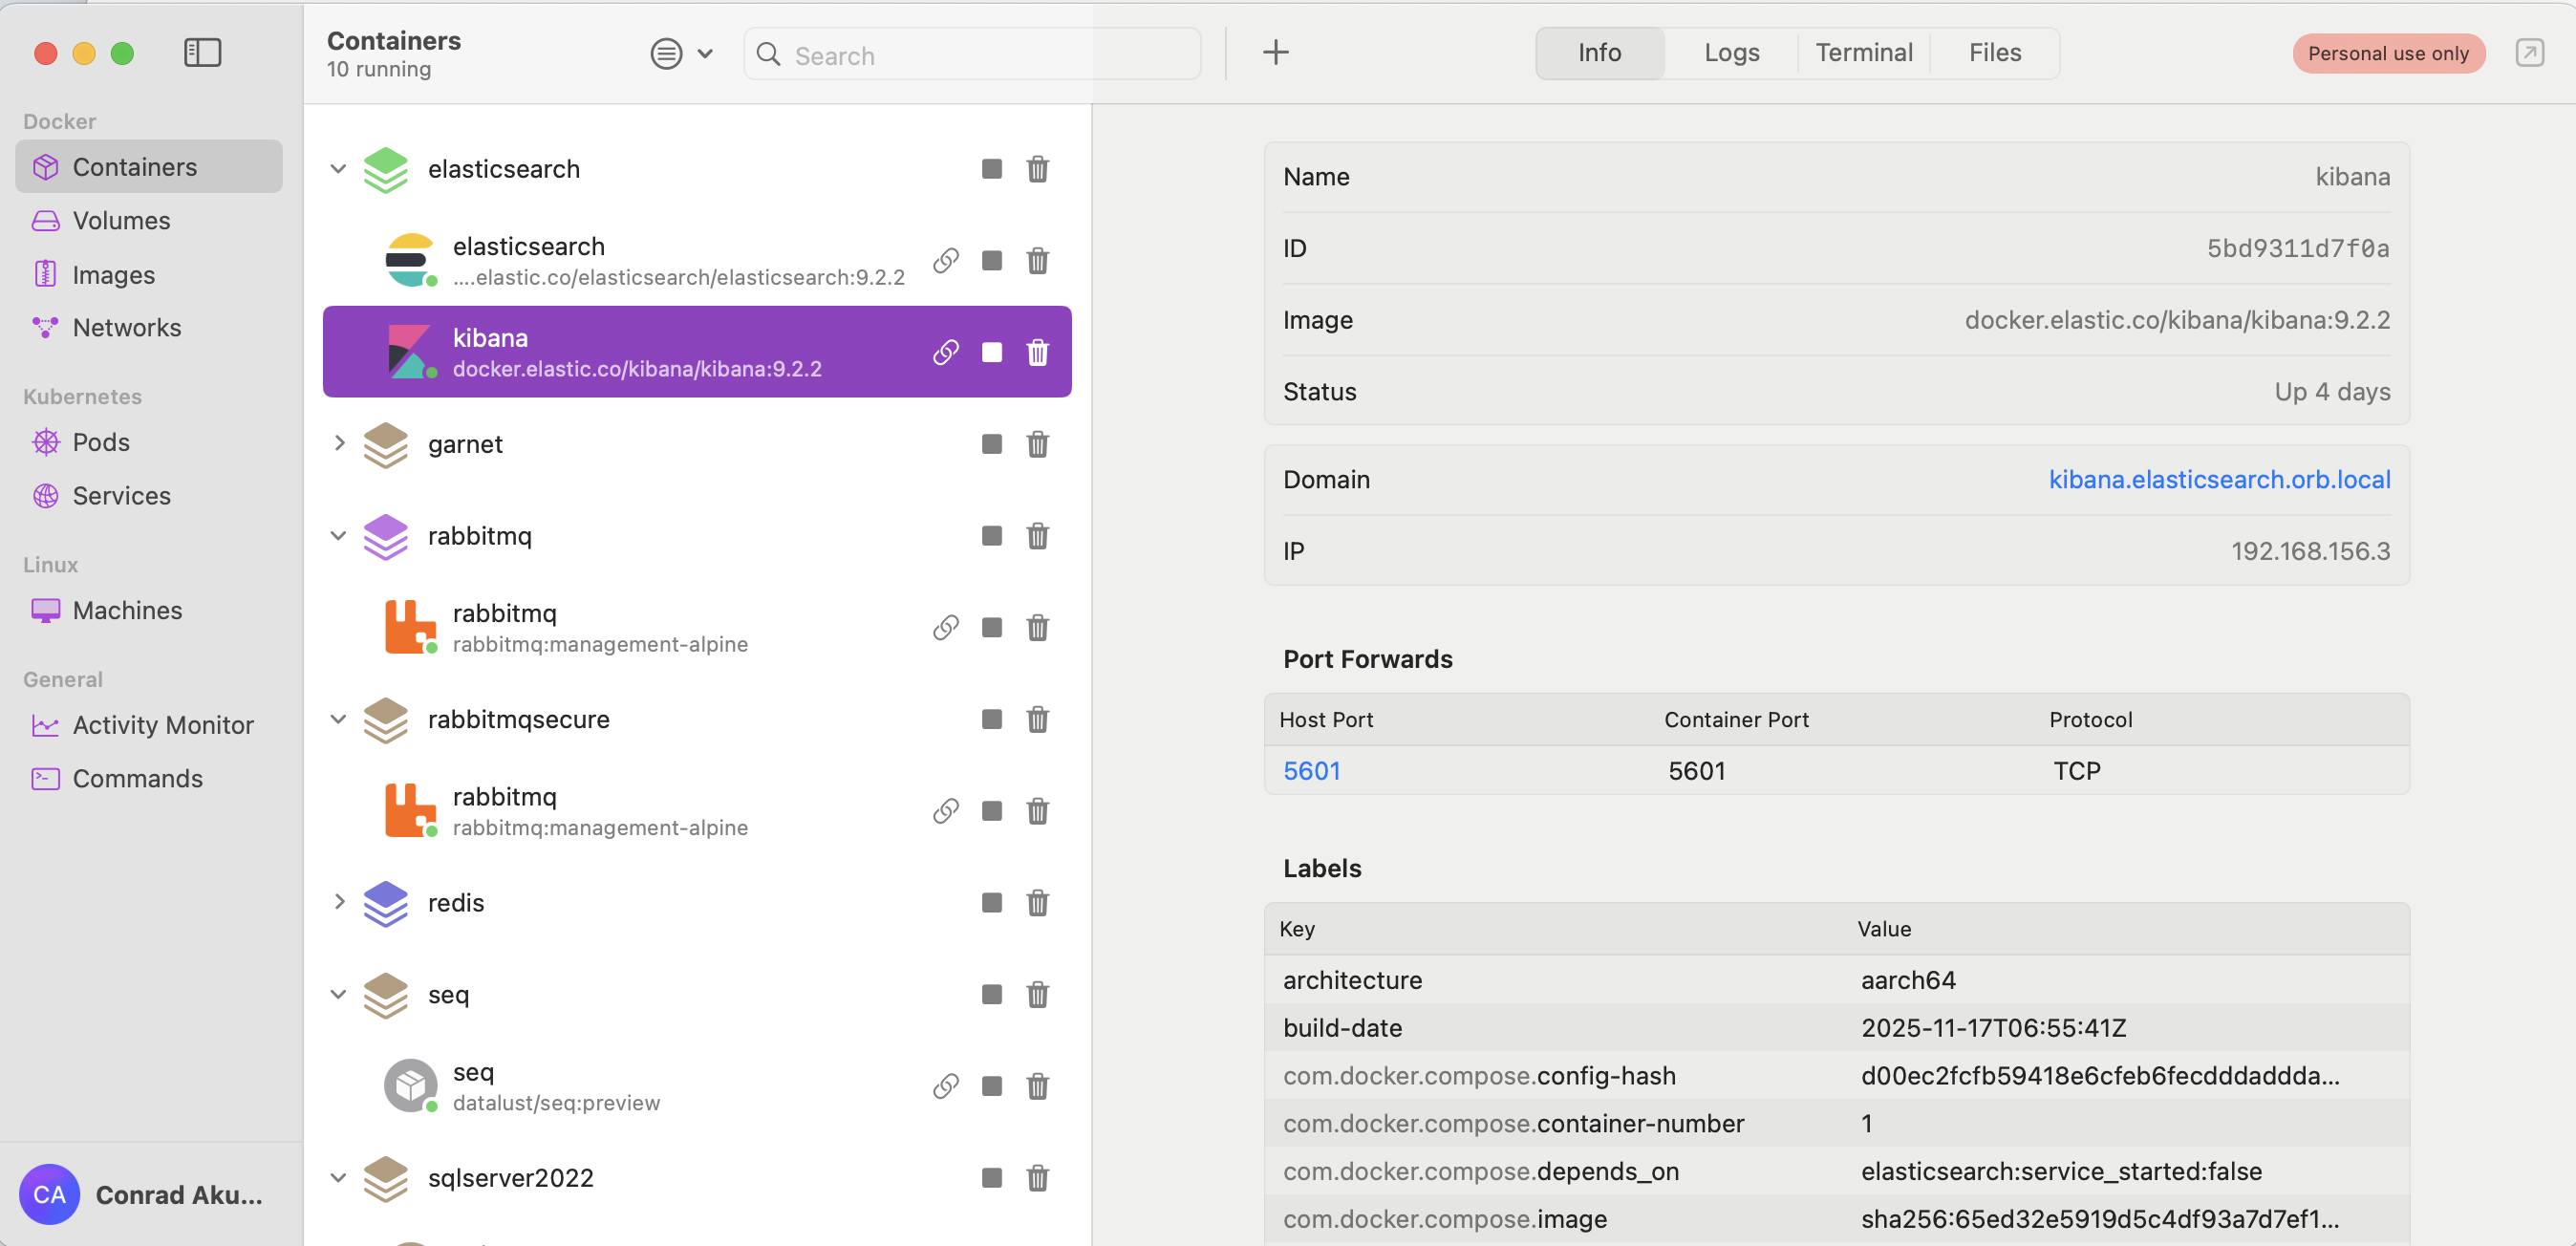Open the kibana.elasticsearch.orb.local domain link

click(2218, 480)
